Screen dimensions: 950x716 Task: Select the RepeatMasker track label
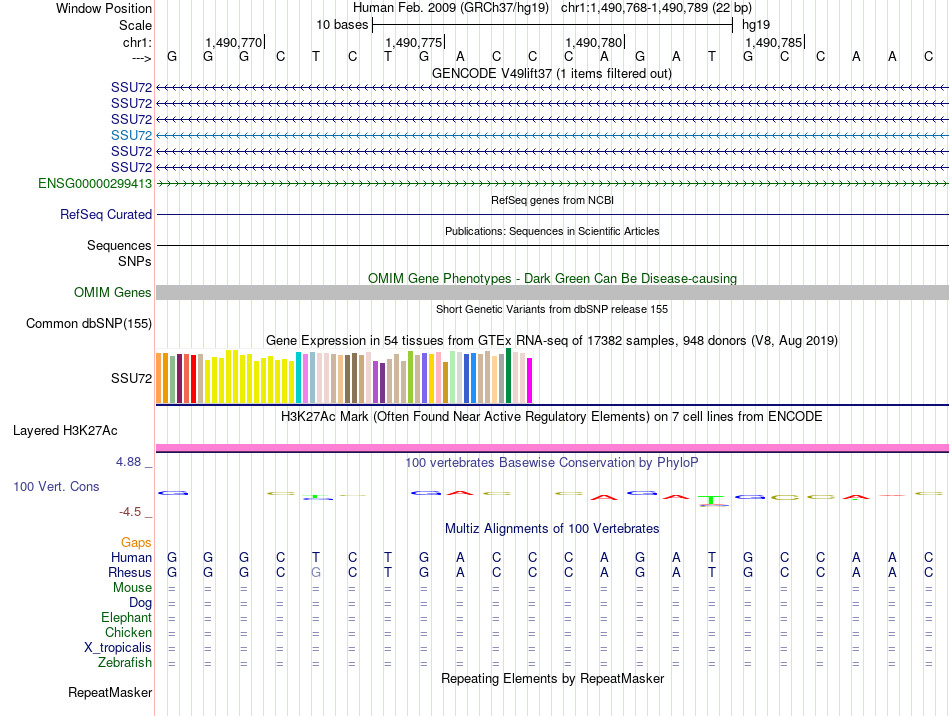point(110,692)
